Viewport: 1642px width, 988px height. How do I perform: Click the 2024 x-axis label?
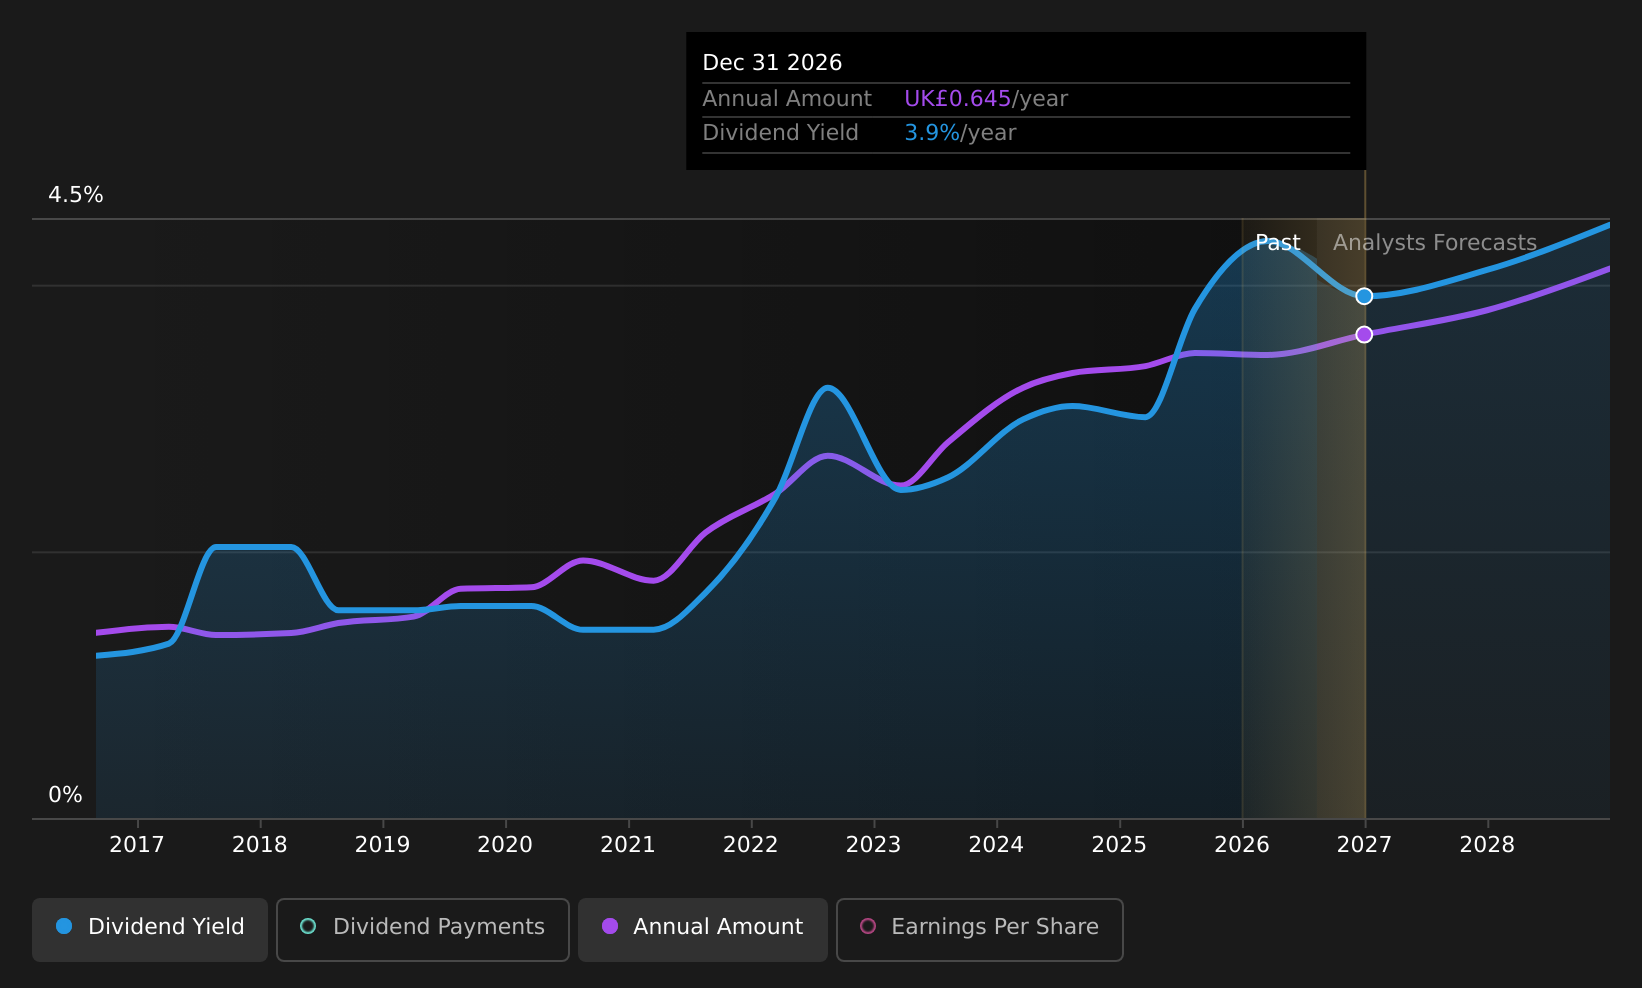[996, 845]
